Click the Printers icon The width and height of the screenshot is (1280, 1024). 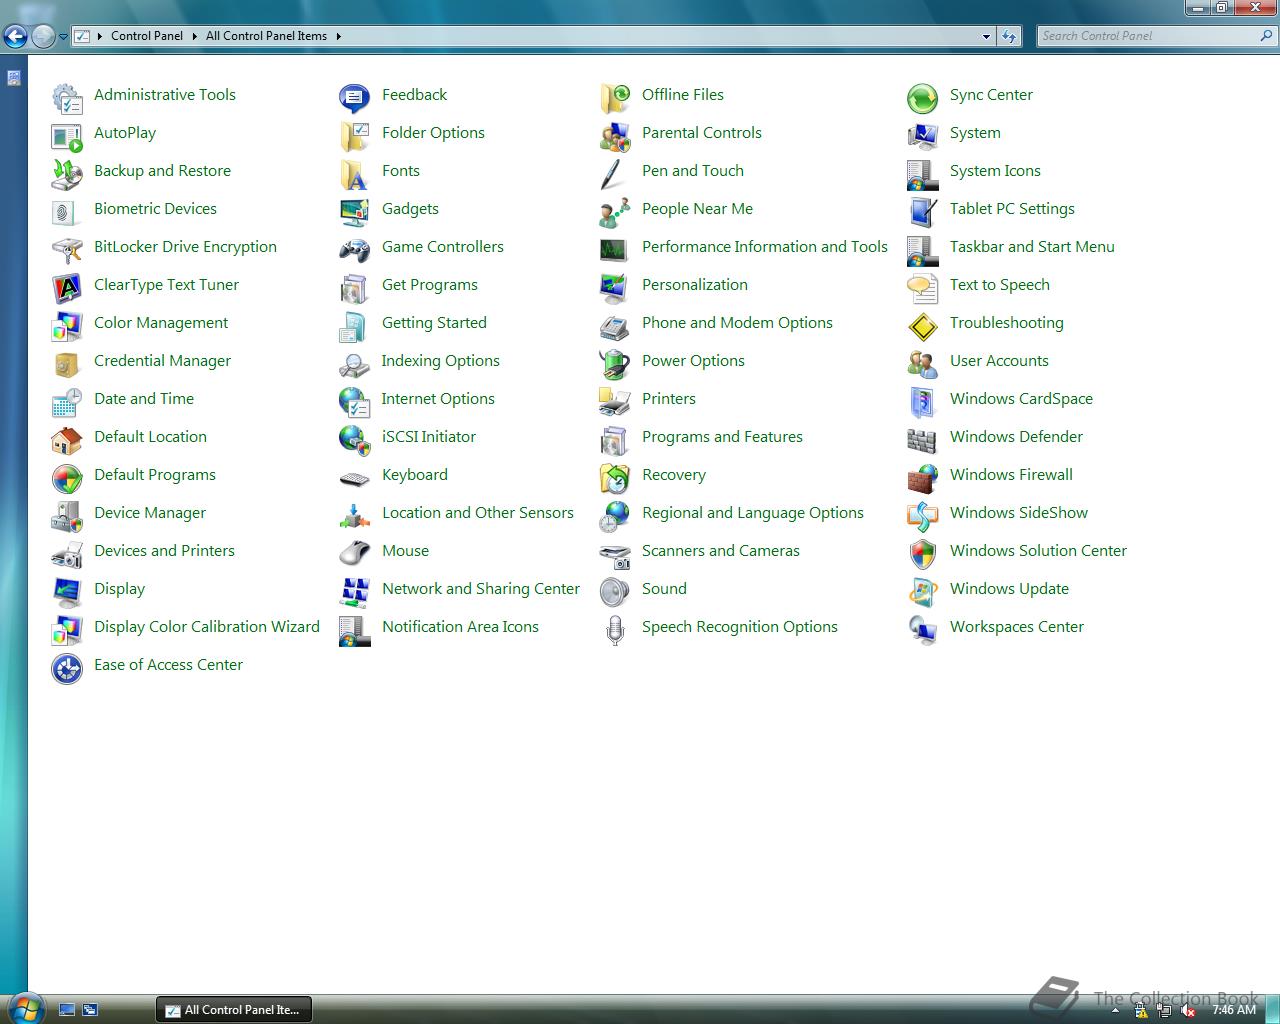coord(615,401)
